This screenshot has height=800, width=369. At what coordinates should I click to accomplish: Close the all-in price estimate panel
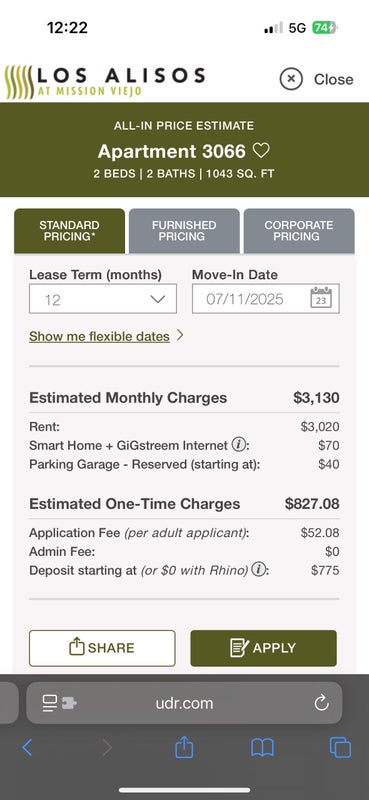coord(316,79)
